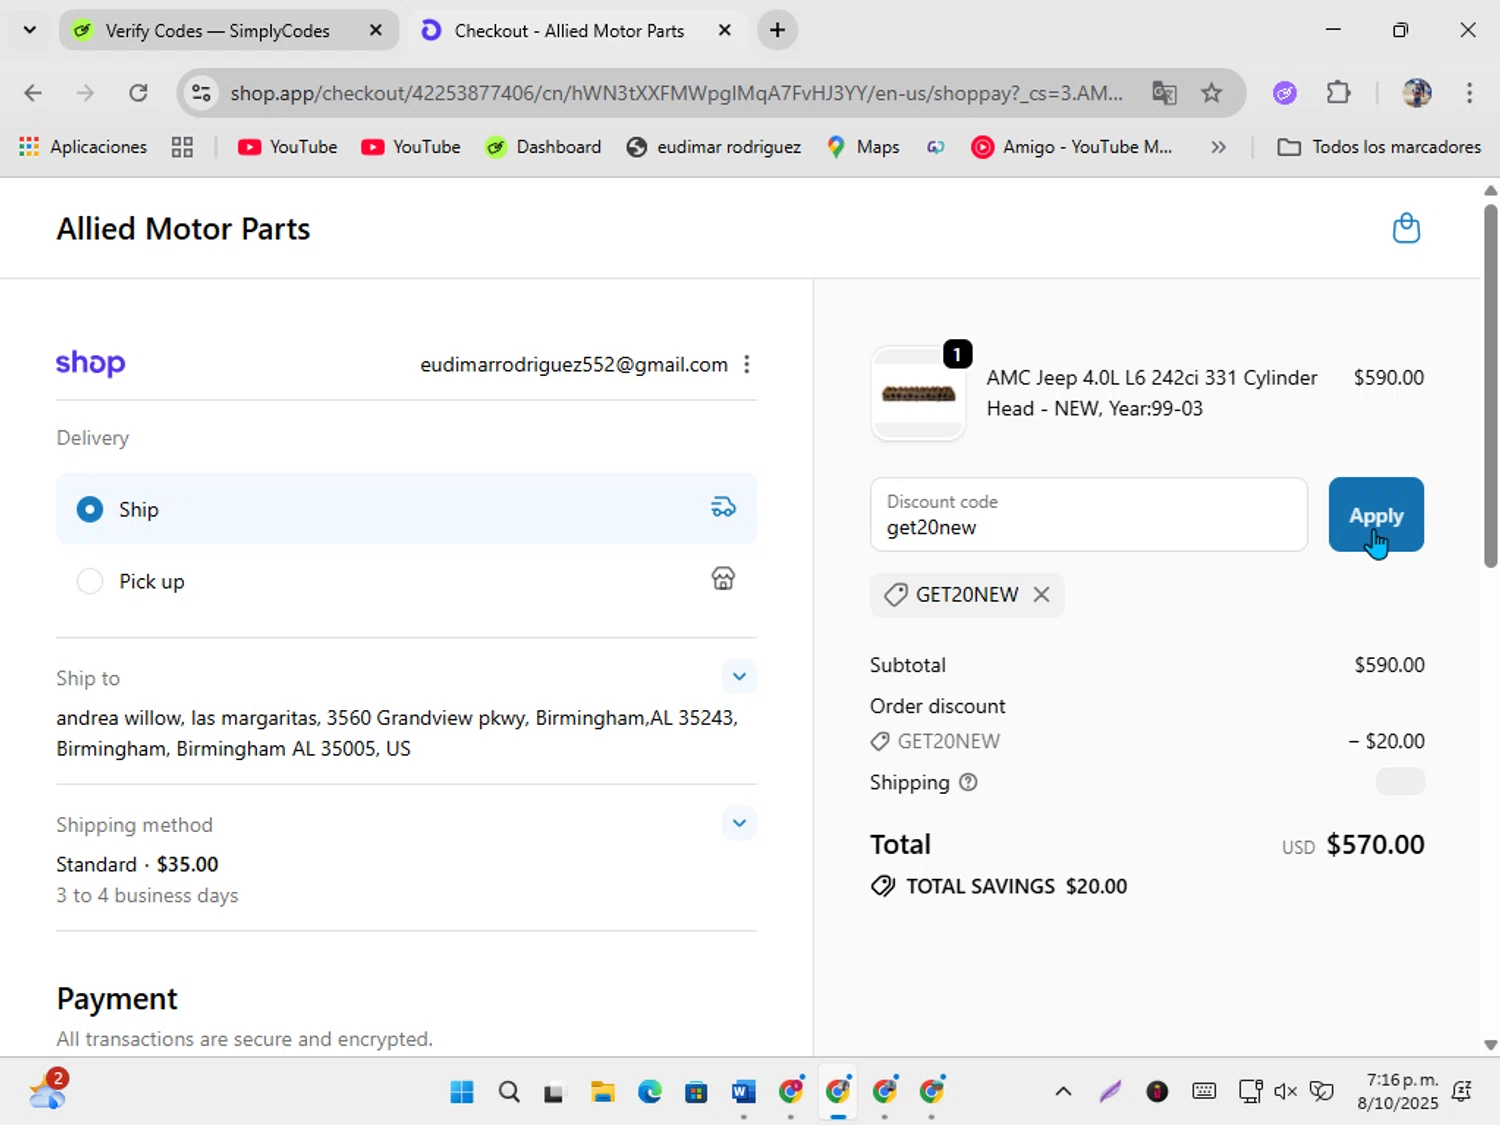Open the Dashboard bookmark

(544, 147)
